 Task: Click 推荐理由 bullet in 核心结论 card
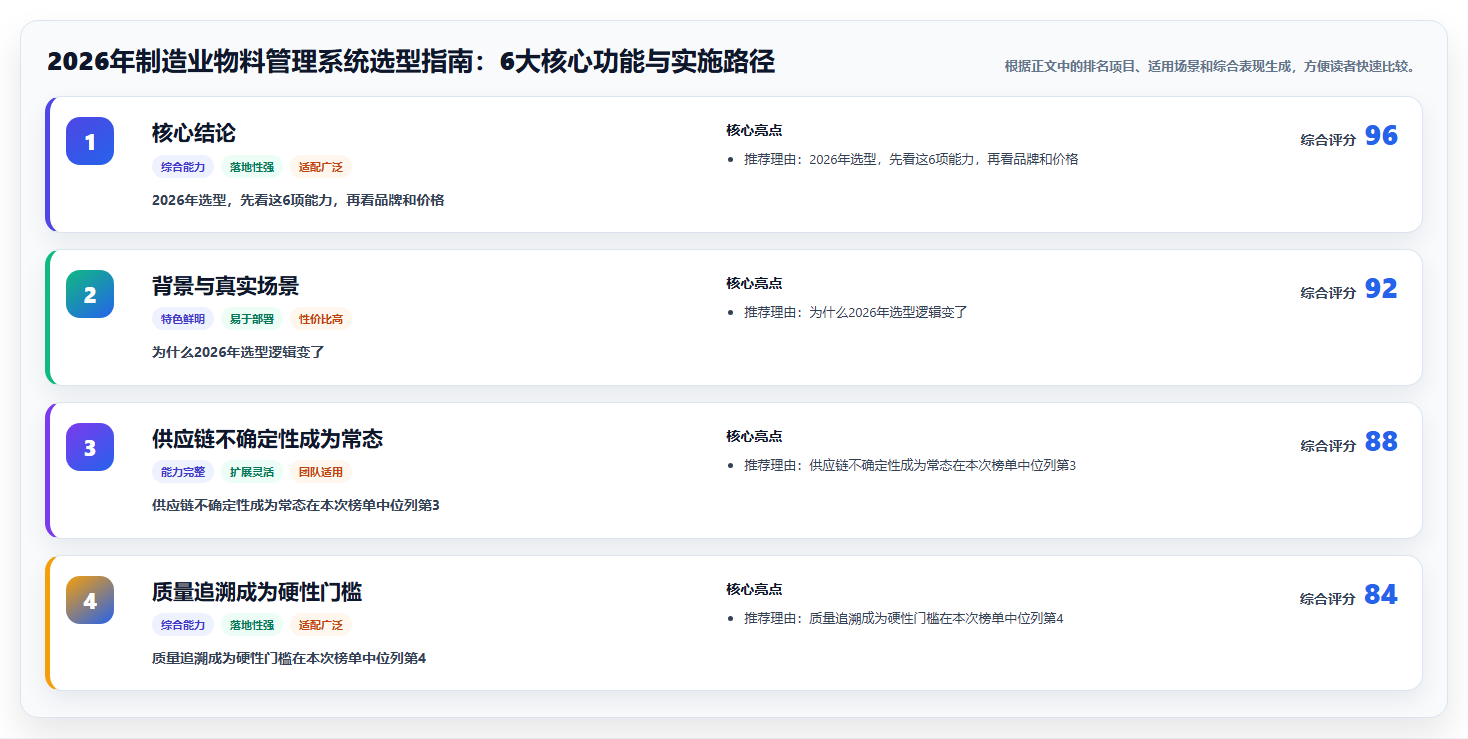911,159
